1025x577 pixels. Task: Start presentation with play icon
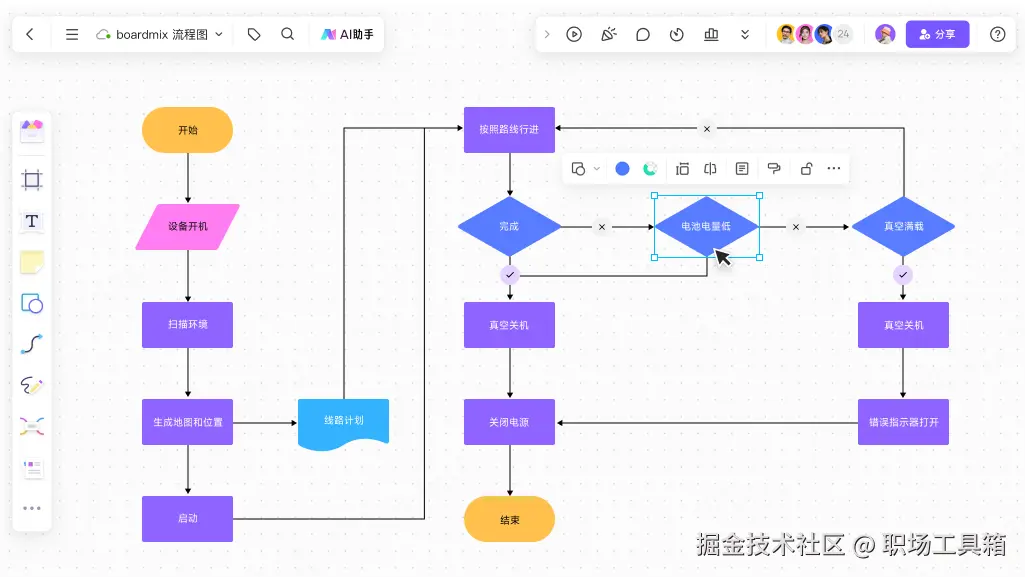coord(574,35)
